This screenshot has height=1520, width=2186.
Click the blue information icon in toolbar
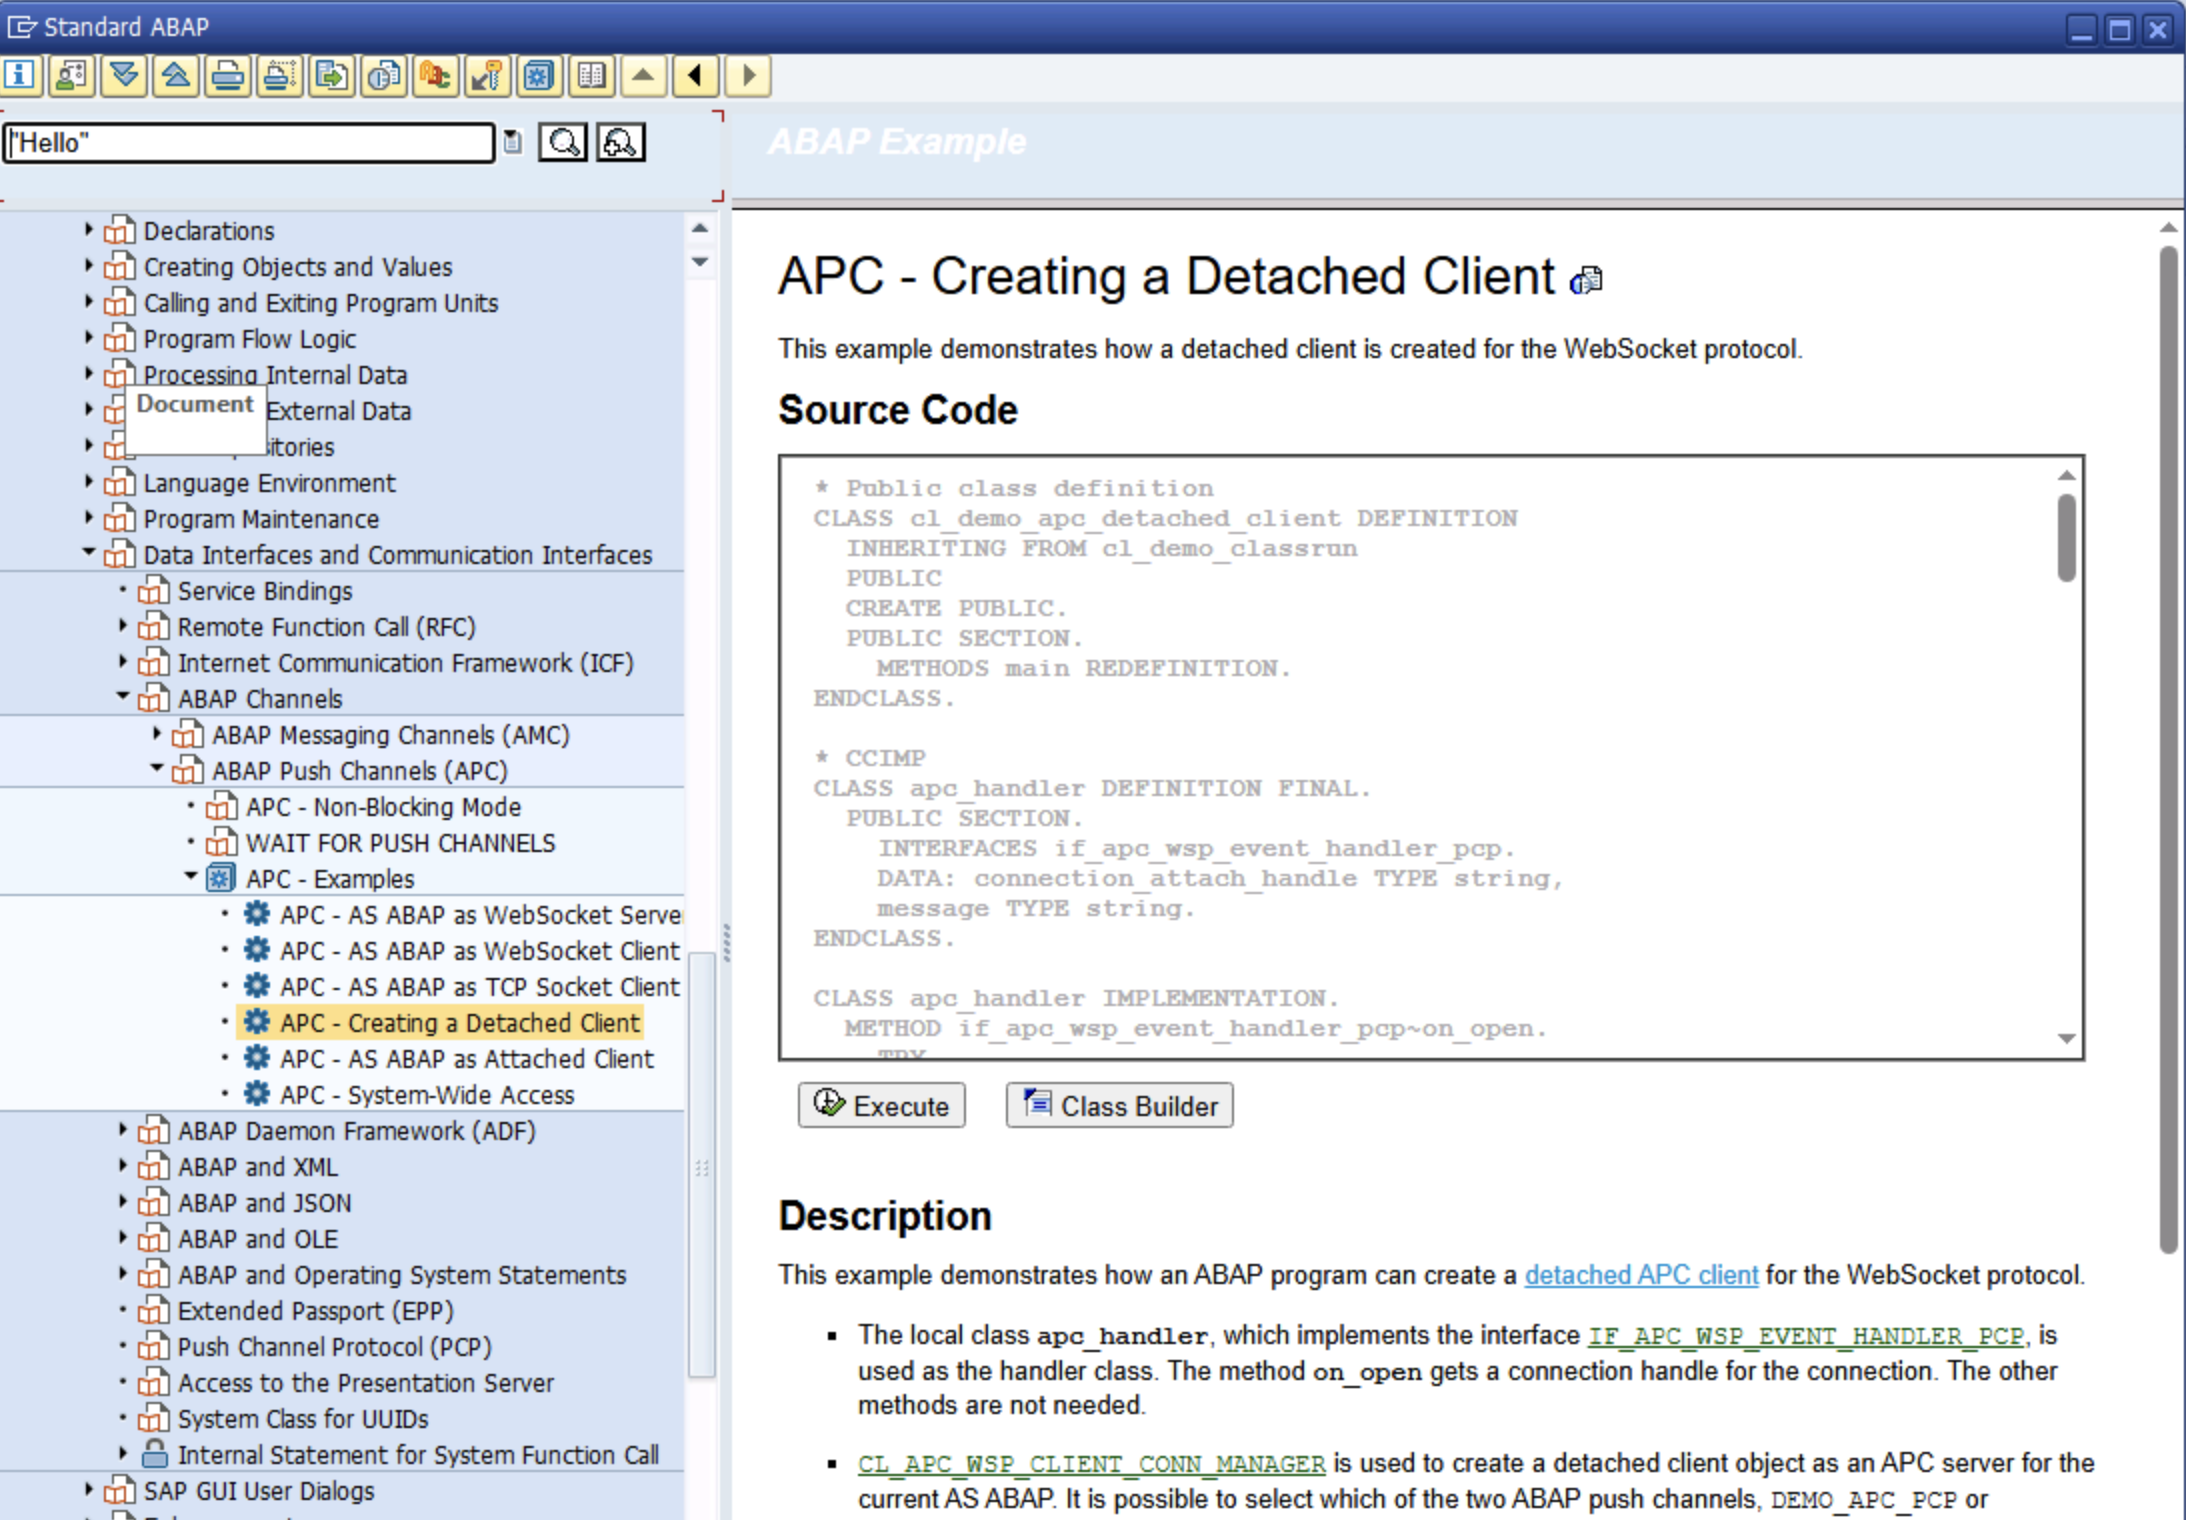[21, 76]
